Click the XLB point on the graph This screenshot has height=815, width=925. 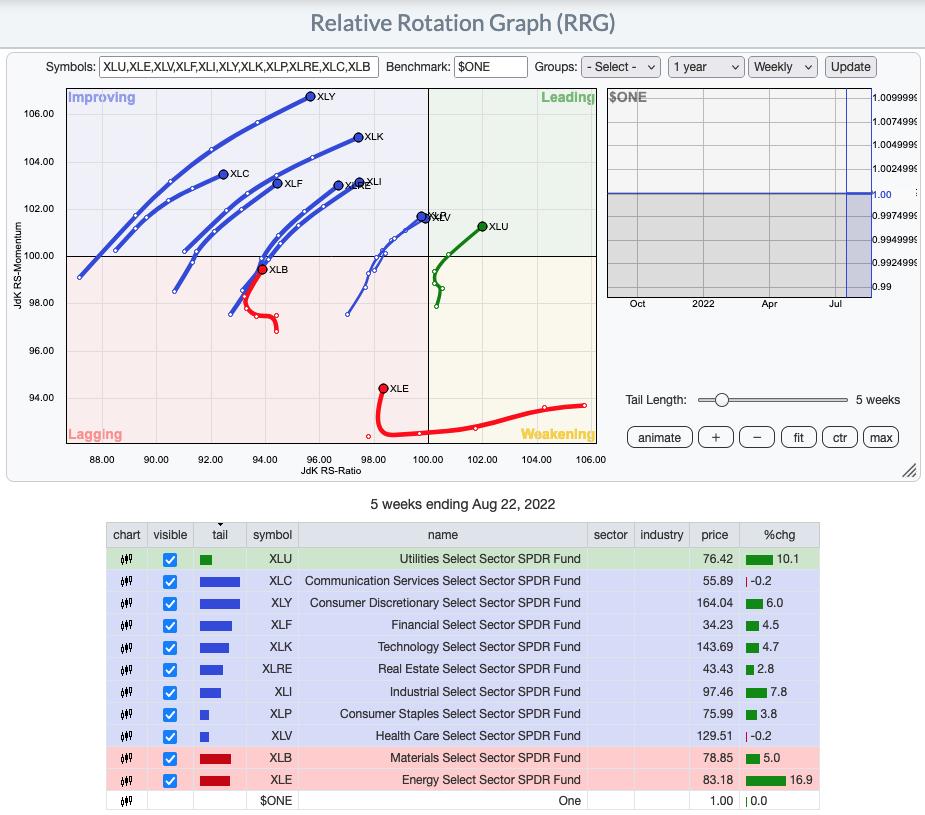(x=263, y=270)
